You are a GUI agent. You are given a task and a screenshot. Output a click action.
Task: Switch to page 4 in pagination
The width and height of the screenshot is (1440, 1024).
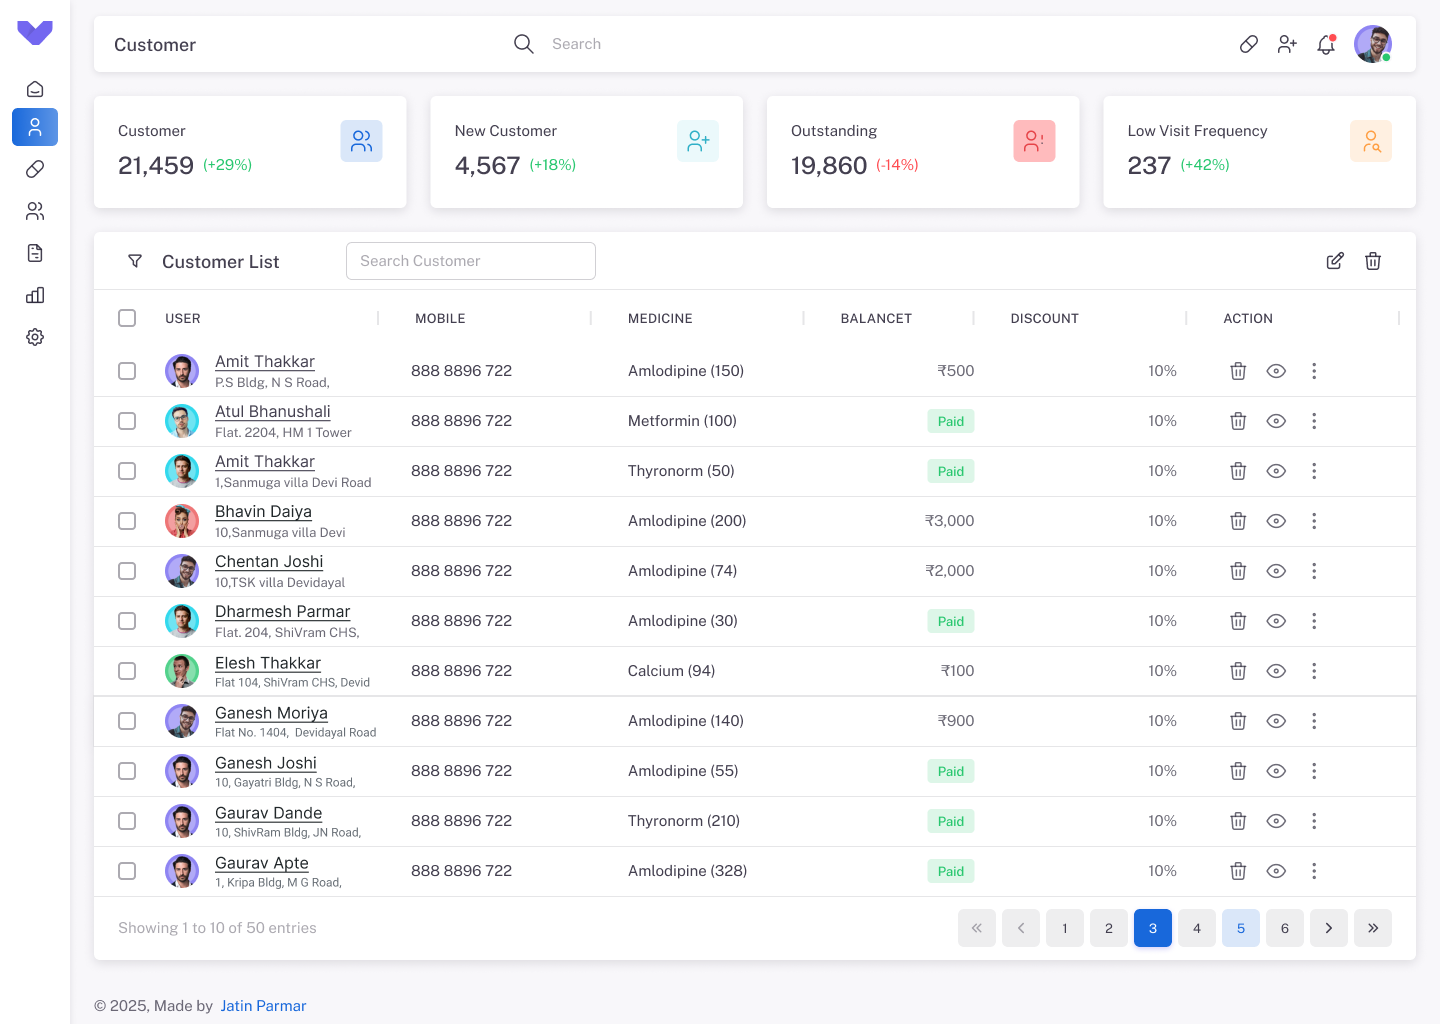coord(1197,928)
